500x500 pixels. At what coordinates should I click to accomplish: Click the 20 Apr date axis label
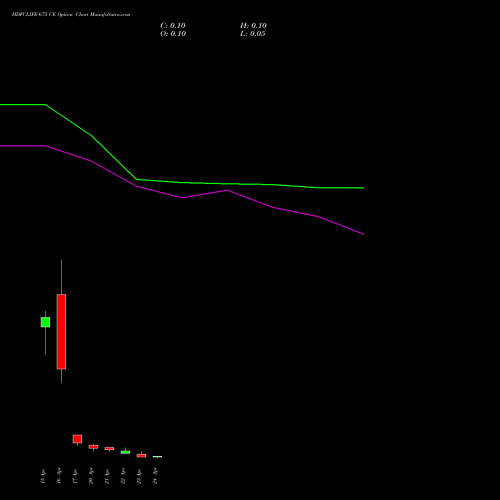[91, 476]
